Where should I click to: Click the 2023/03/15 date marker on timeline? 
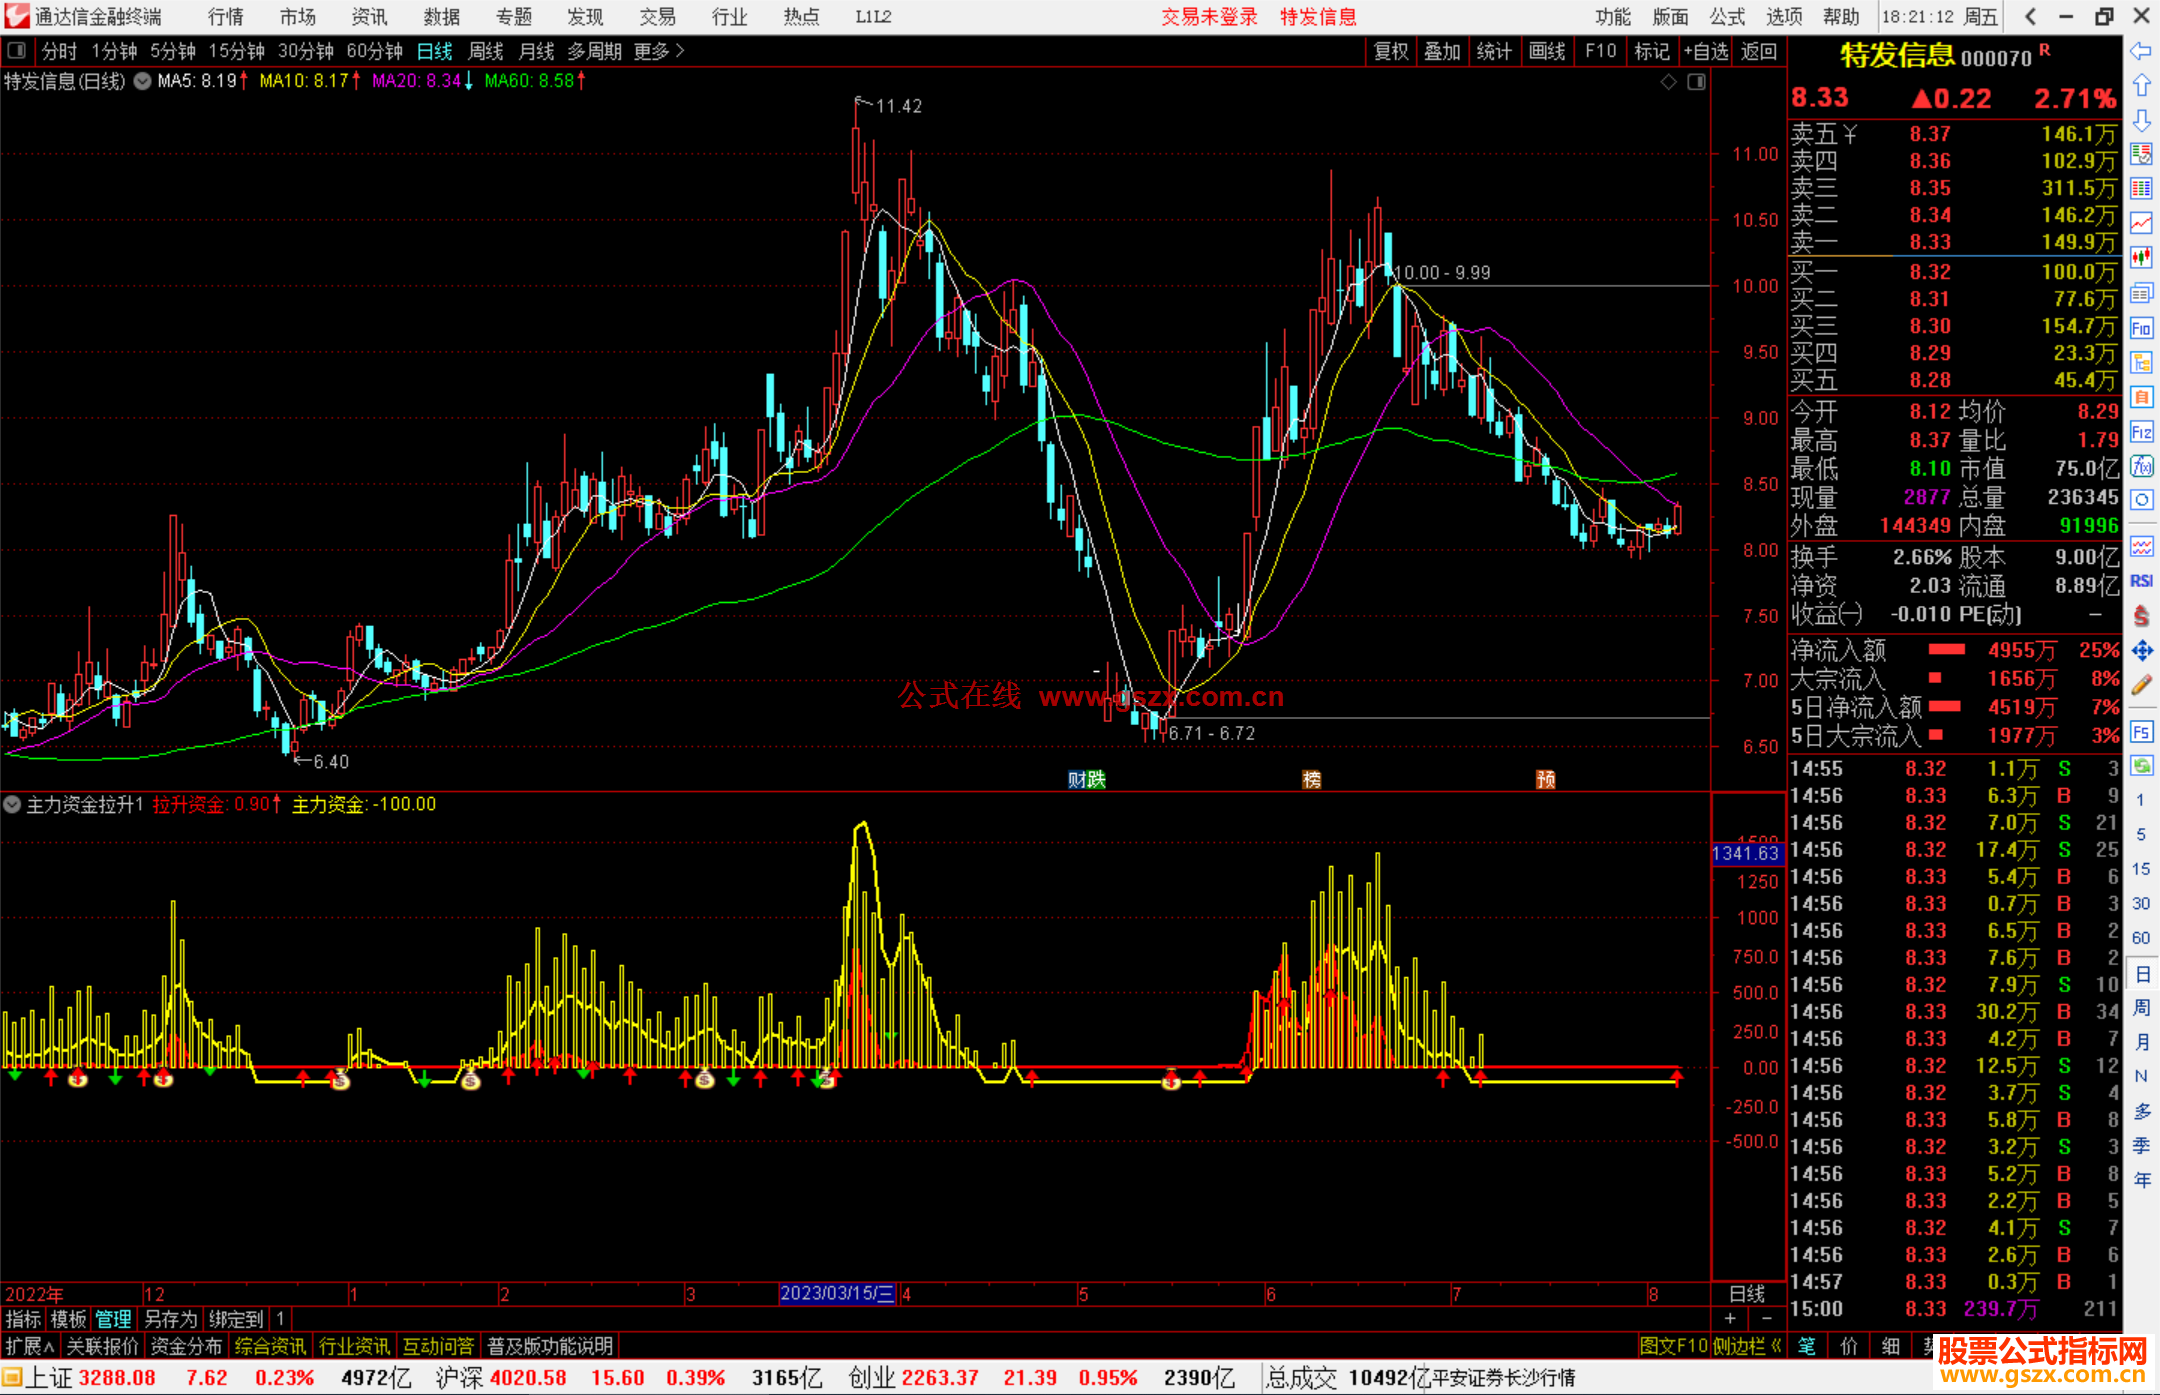click(x=837, y=1293)
